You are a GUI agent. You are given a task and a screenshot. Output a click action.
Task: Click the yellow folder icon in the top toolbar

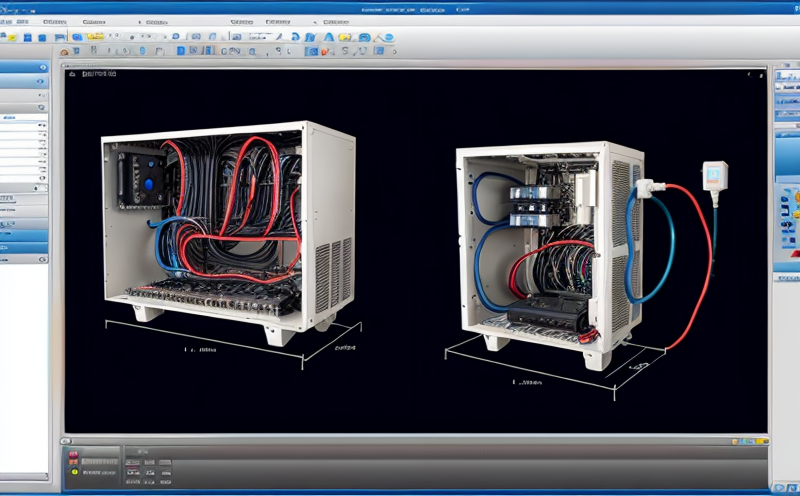click(x=97, y=36)
